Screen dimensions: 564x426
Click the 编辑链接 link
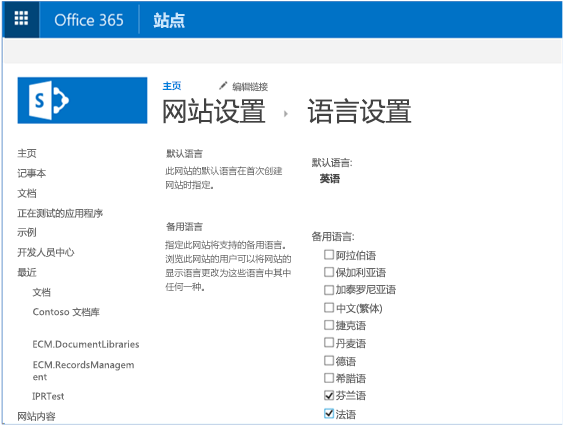point(250,86)
